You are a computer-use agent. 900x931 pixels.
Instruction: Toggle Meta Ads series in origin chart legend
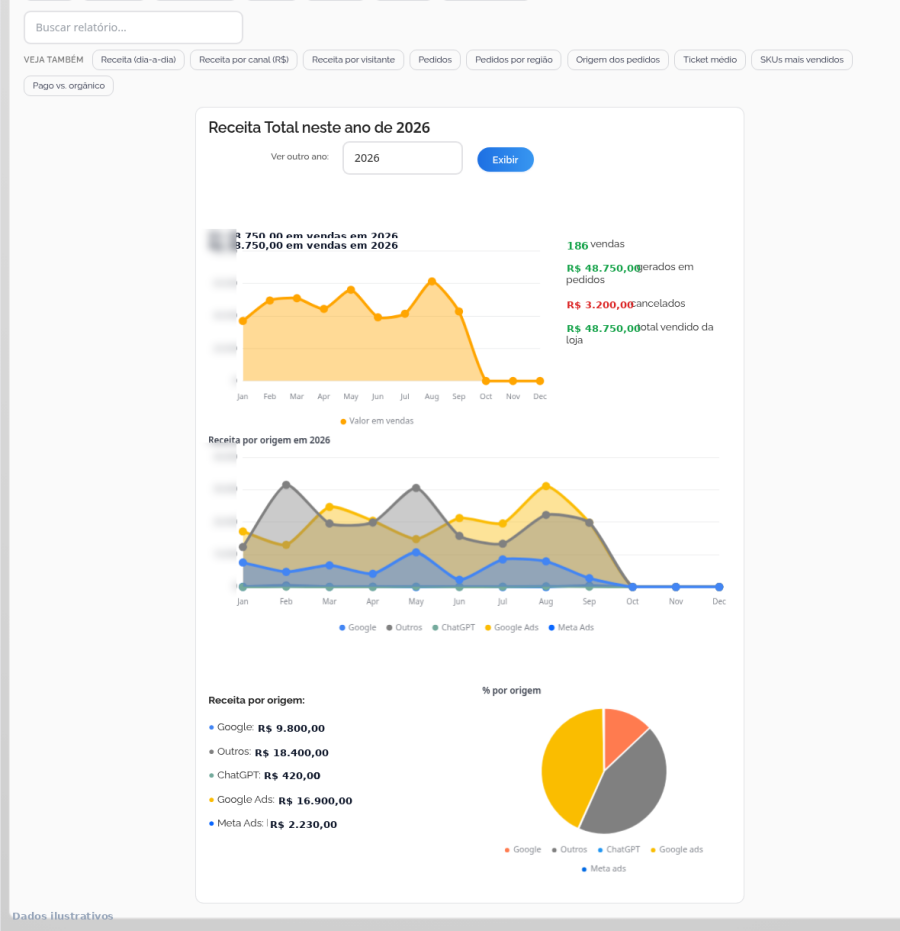[x=571, y=628]
